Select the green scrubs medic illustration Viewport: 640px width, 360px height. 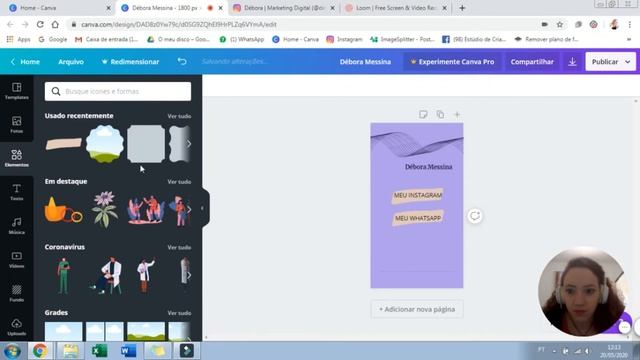click(x=63, y=276)
